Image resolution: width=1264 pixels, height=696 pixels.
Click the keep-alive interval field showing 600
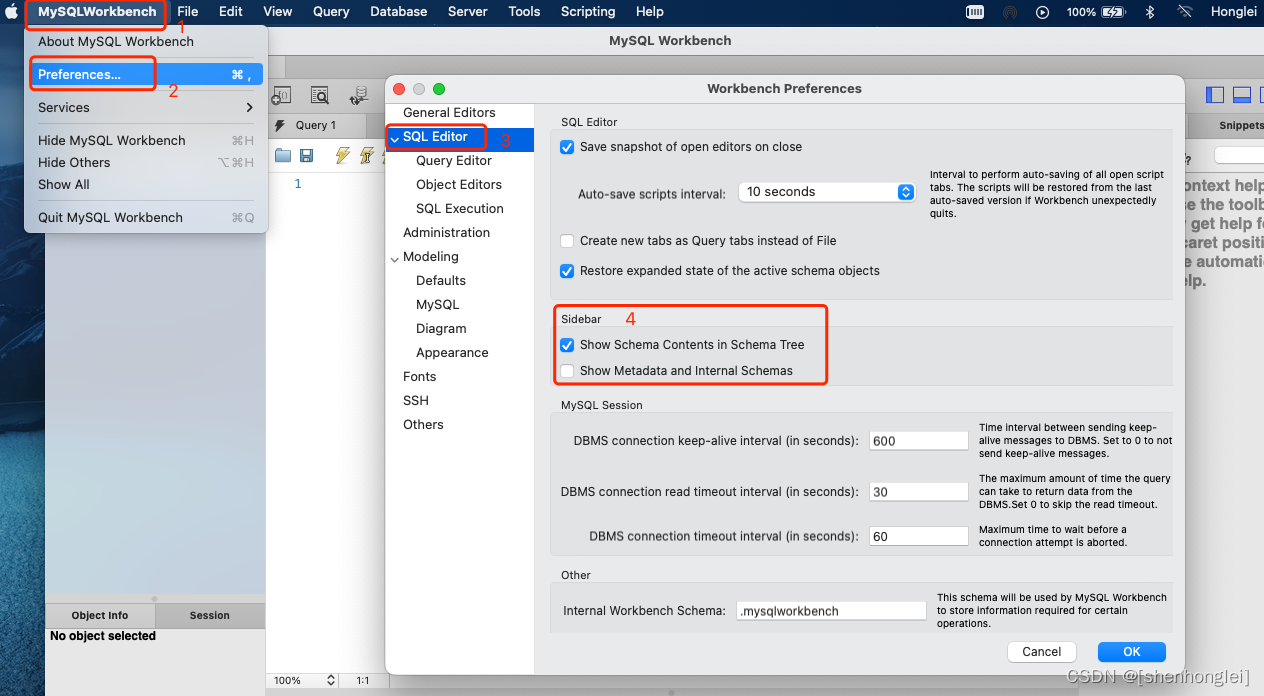(x=918, y=441)
